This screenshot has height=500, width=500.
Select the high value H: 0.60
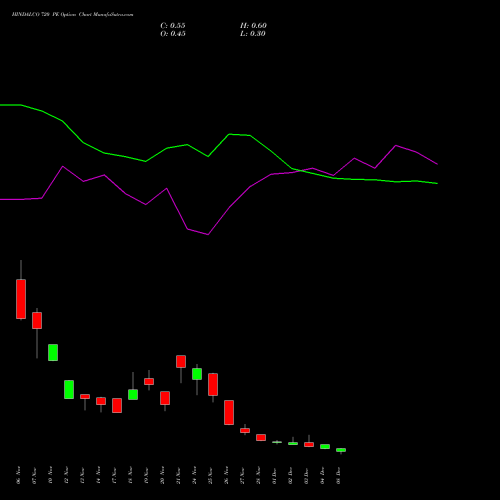pyautogui.click(x=253, y=26)
